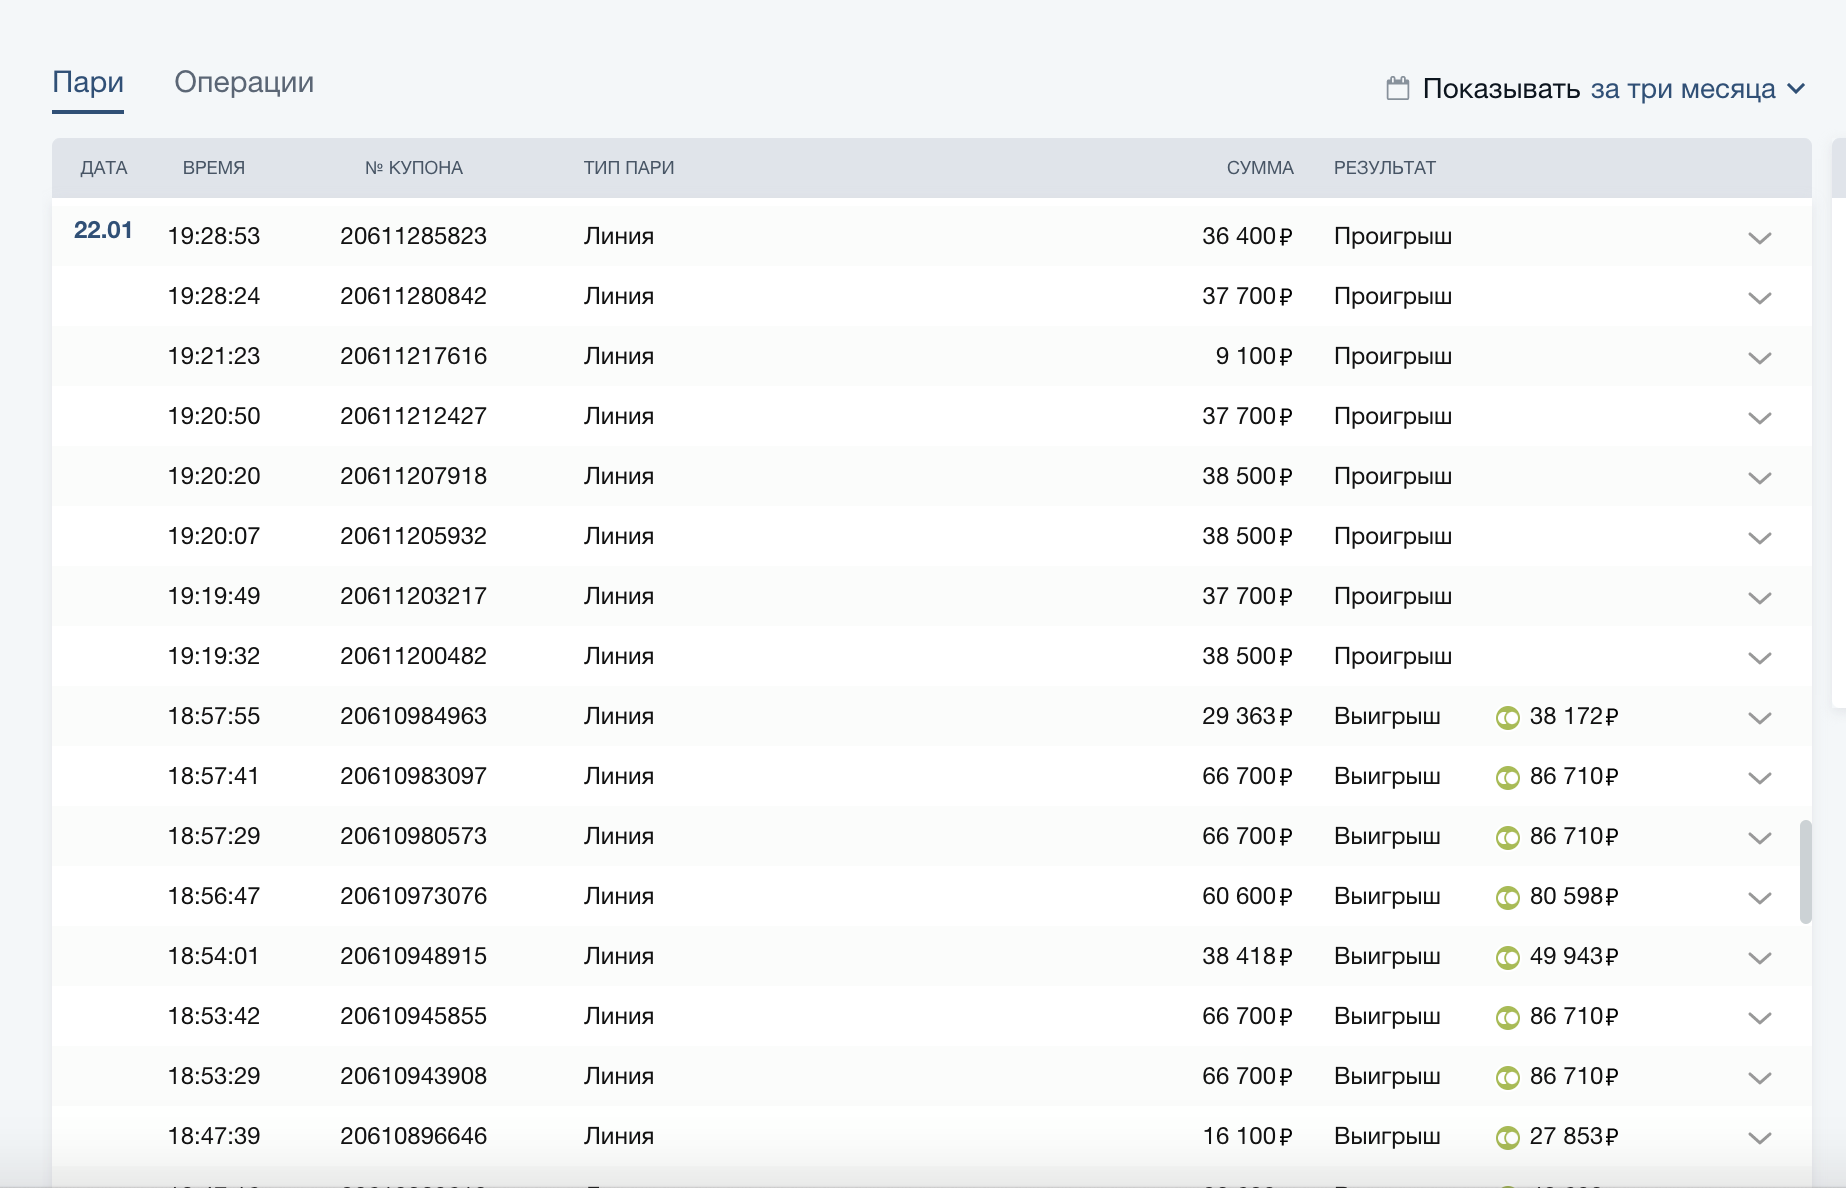The width and height of the screenshot is (1846, 1188).
Task: Switch to the Операции tab
Action: click(244, 82)
